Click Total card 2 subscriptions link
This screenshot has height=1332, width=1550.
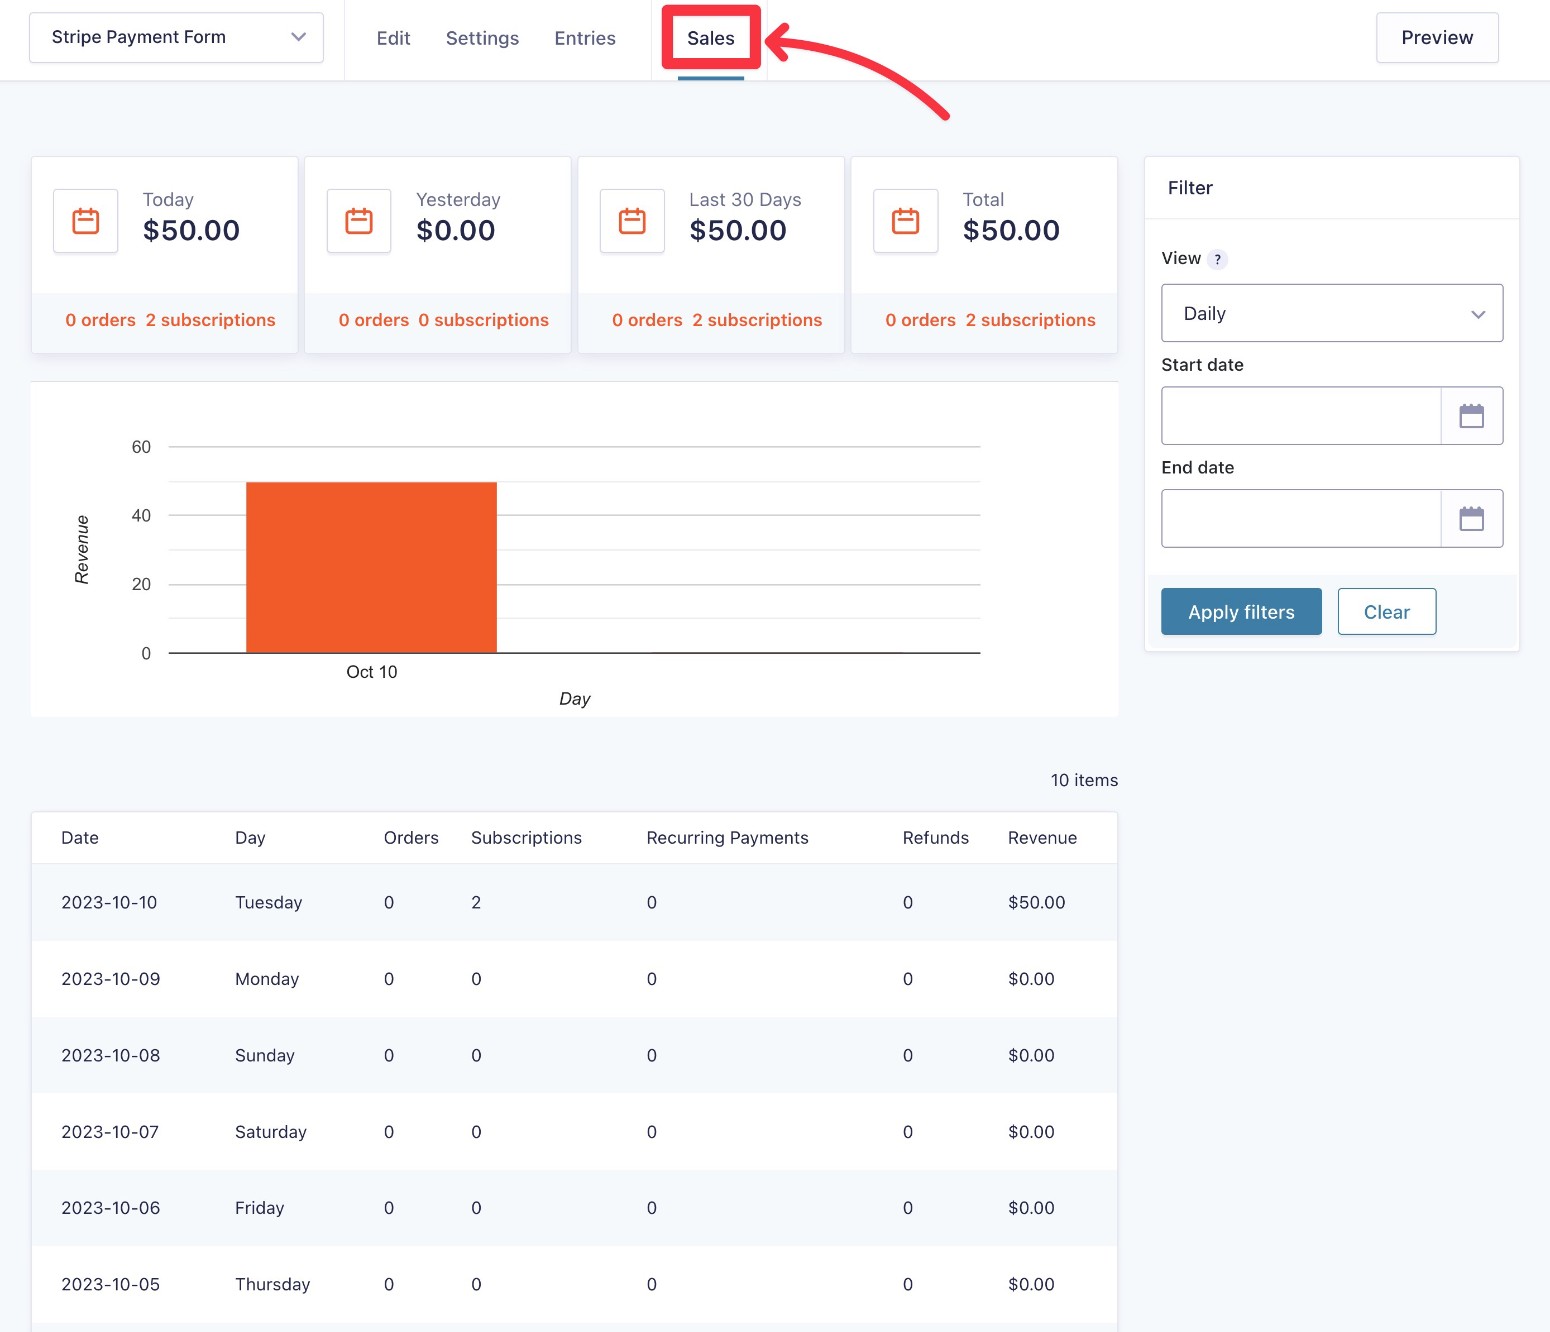[x=1030, y=320]
